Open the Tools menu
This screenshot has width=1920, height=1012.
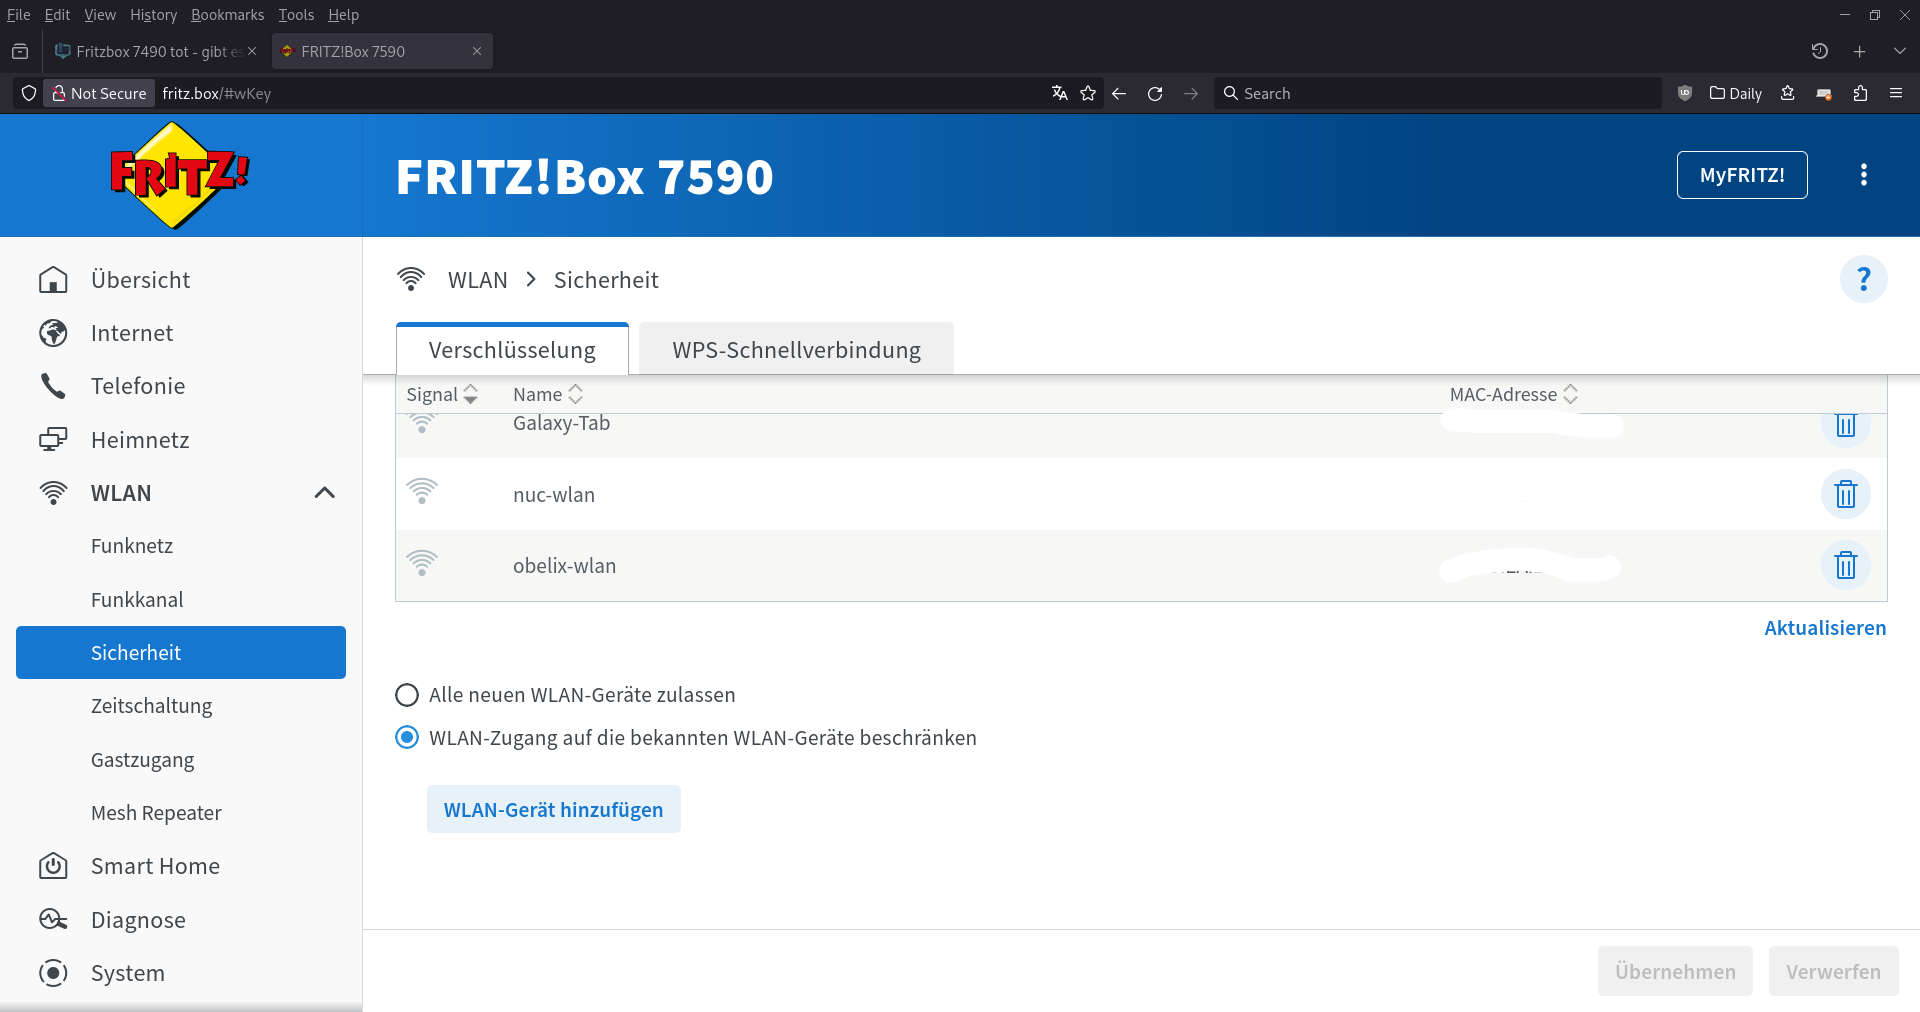pyautogui.click(x=296, y=15)
